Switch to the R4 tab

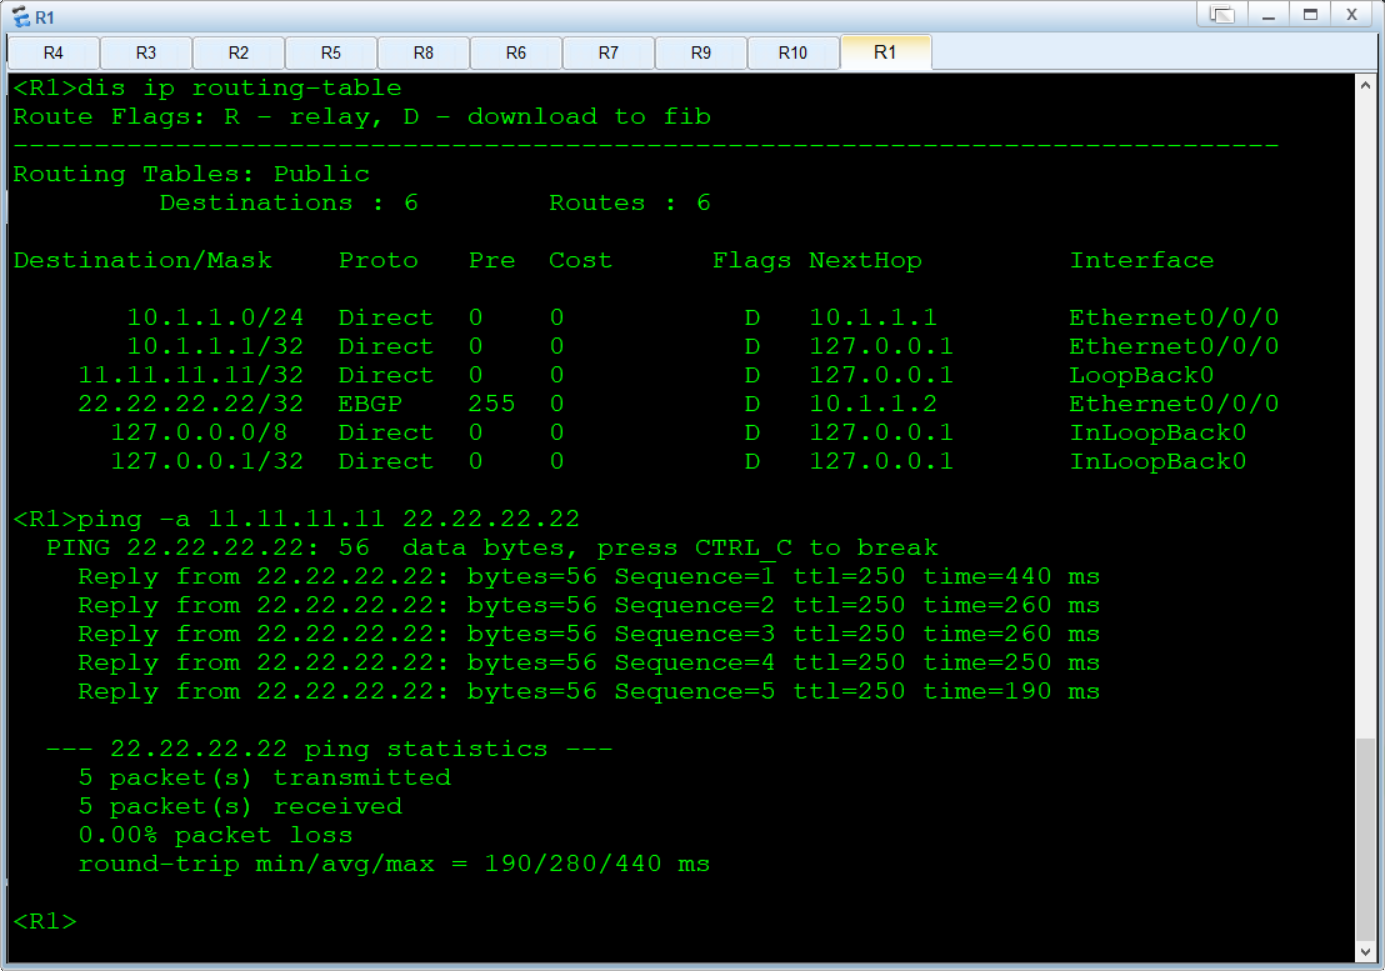click(53, 52)
